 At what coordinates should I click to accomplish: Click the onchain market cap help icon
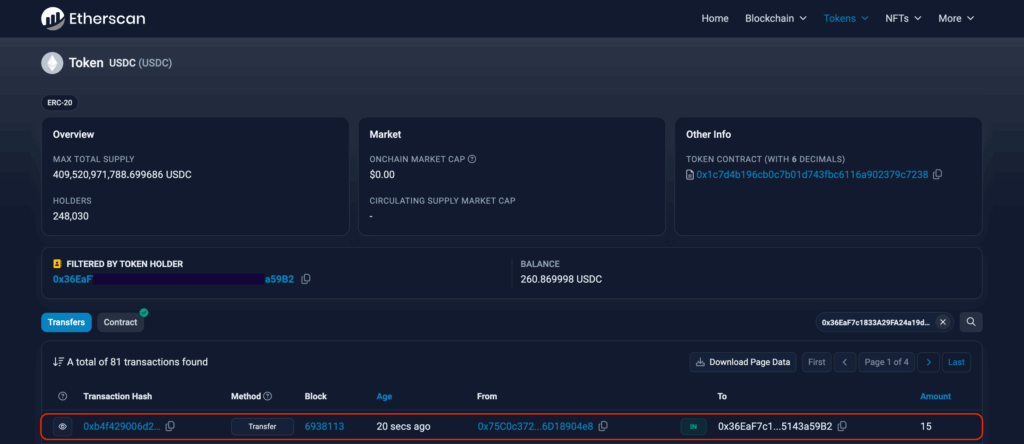pos(472,159)
